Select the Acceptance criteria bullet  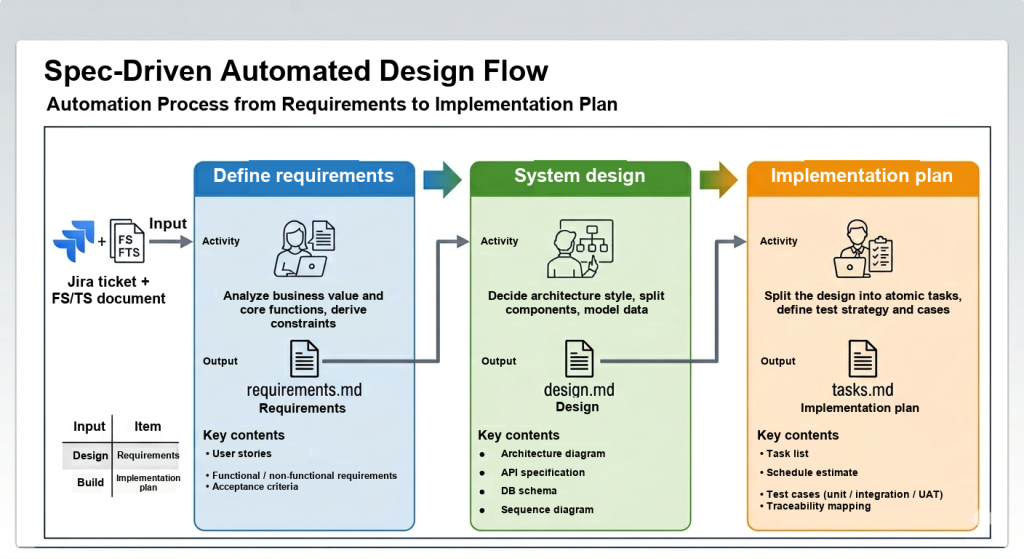(x=252, y=487)
